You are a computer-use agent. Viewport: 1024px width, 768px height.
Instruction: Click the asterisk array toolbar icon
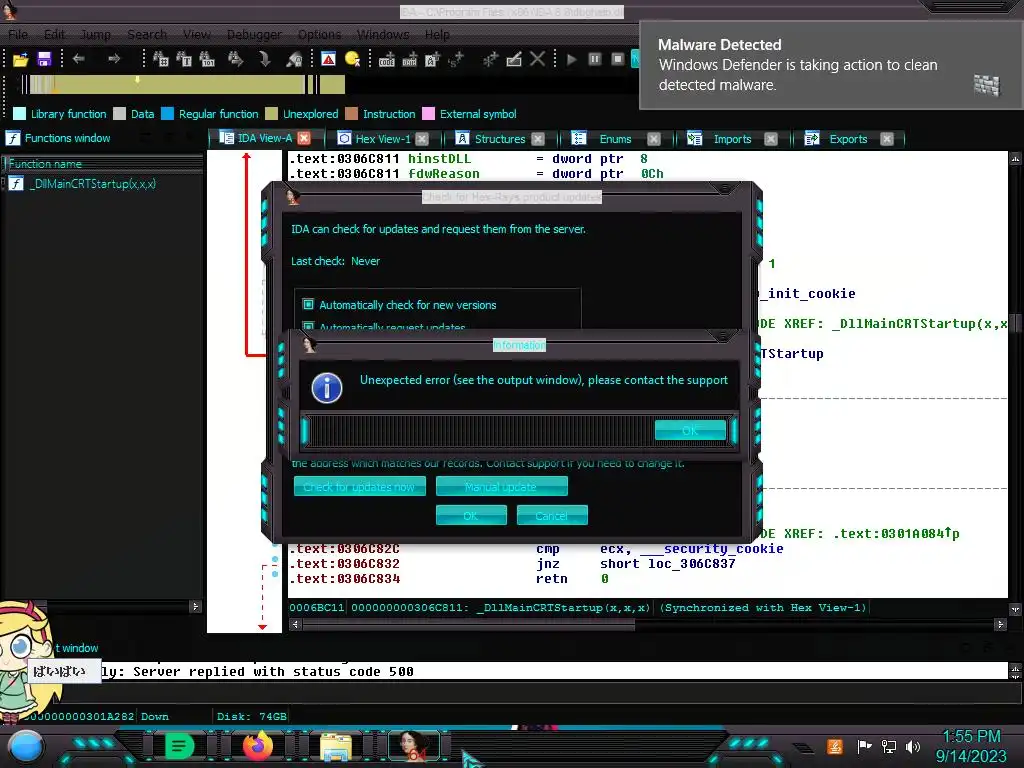(x=490, y=59)
